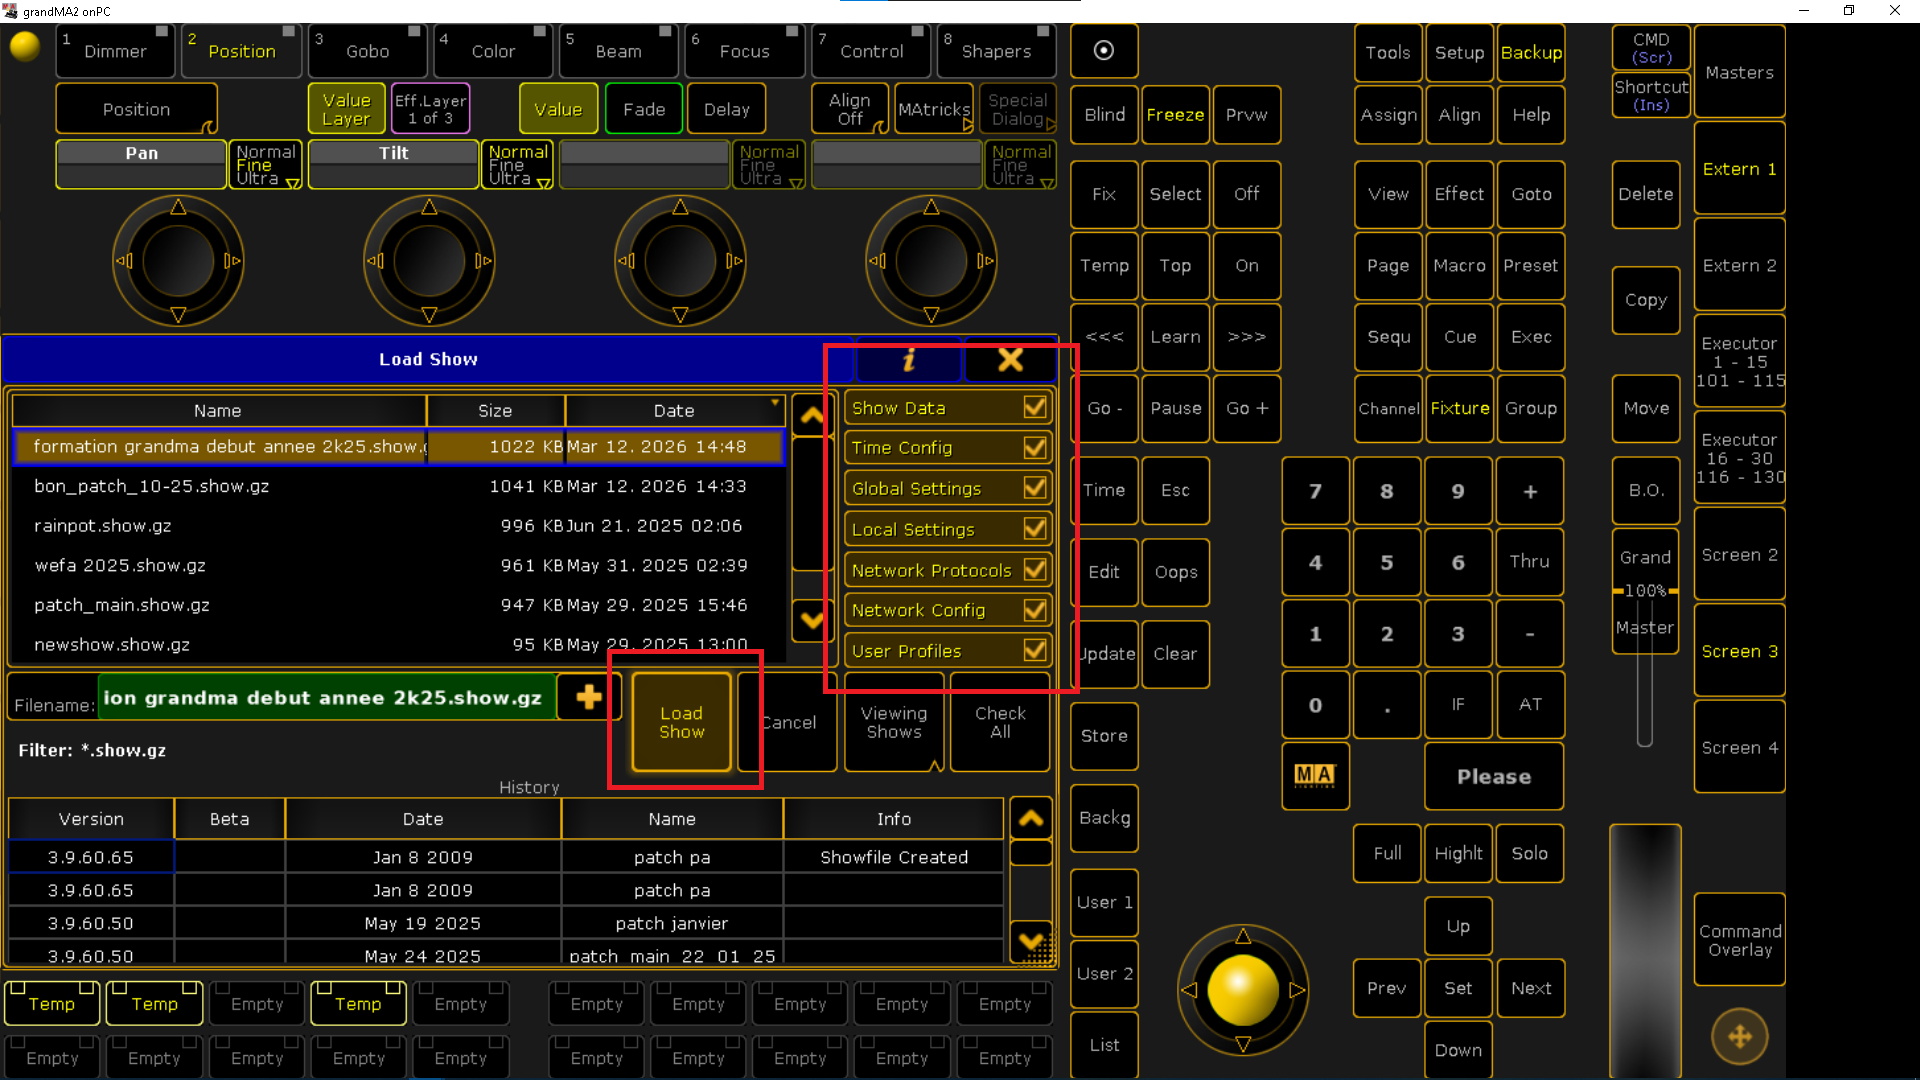Click the info icon in Load Show dialog

908,359
